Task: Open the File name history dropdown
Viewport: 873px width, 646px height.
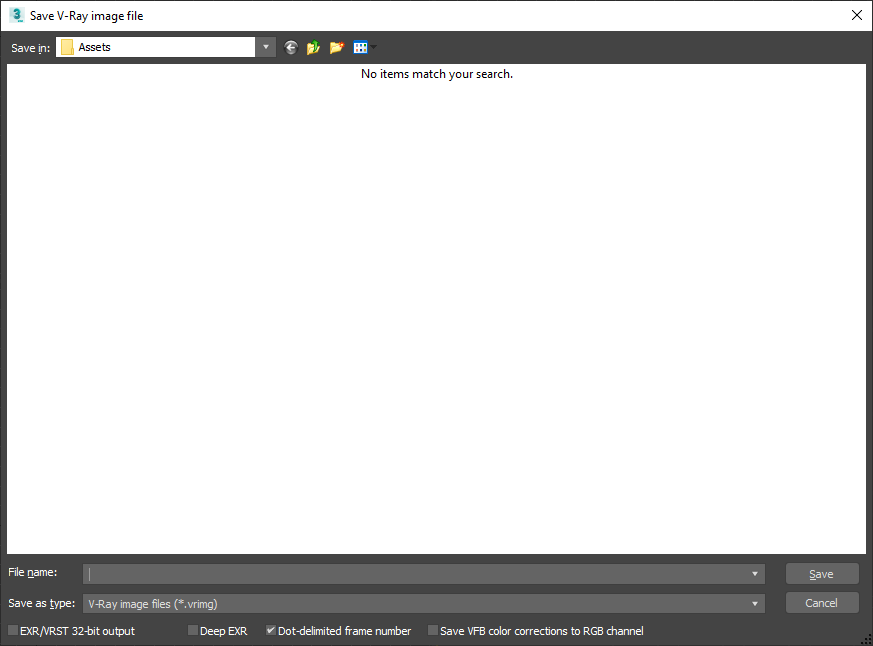Action: point(754,573)
